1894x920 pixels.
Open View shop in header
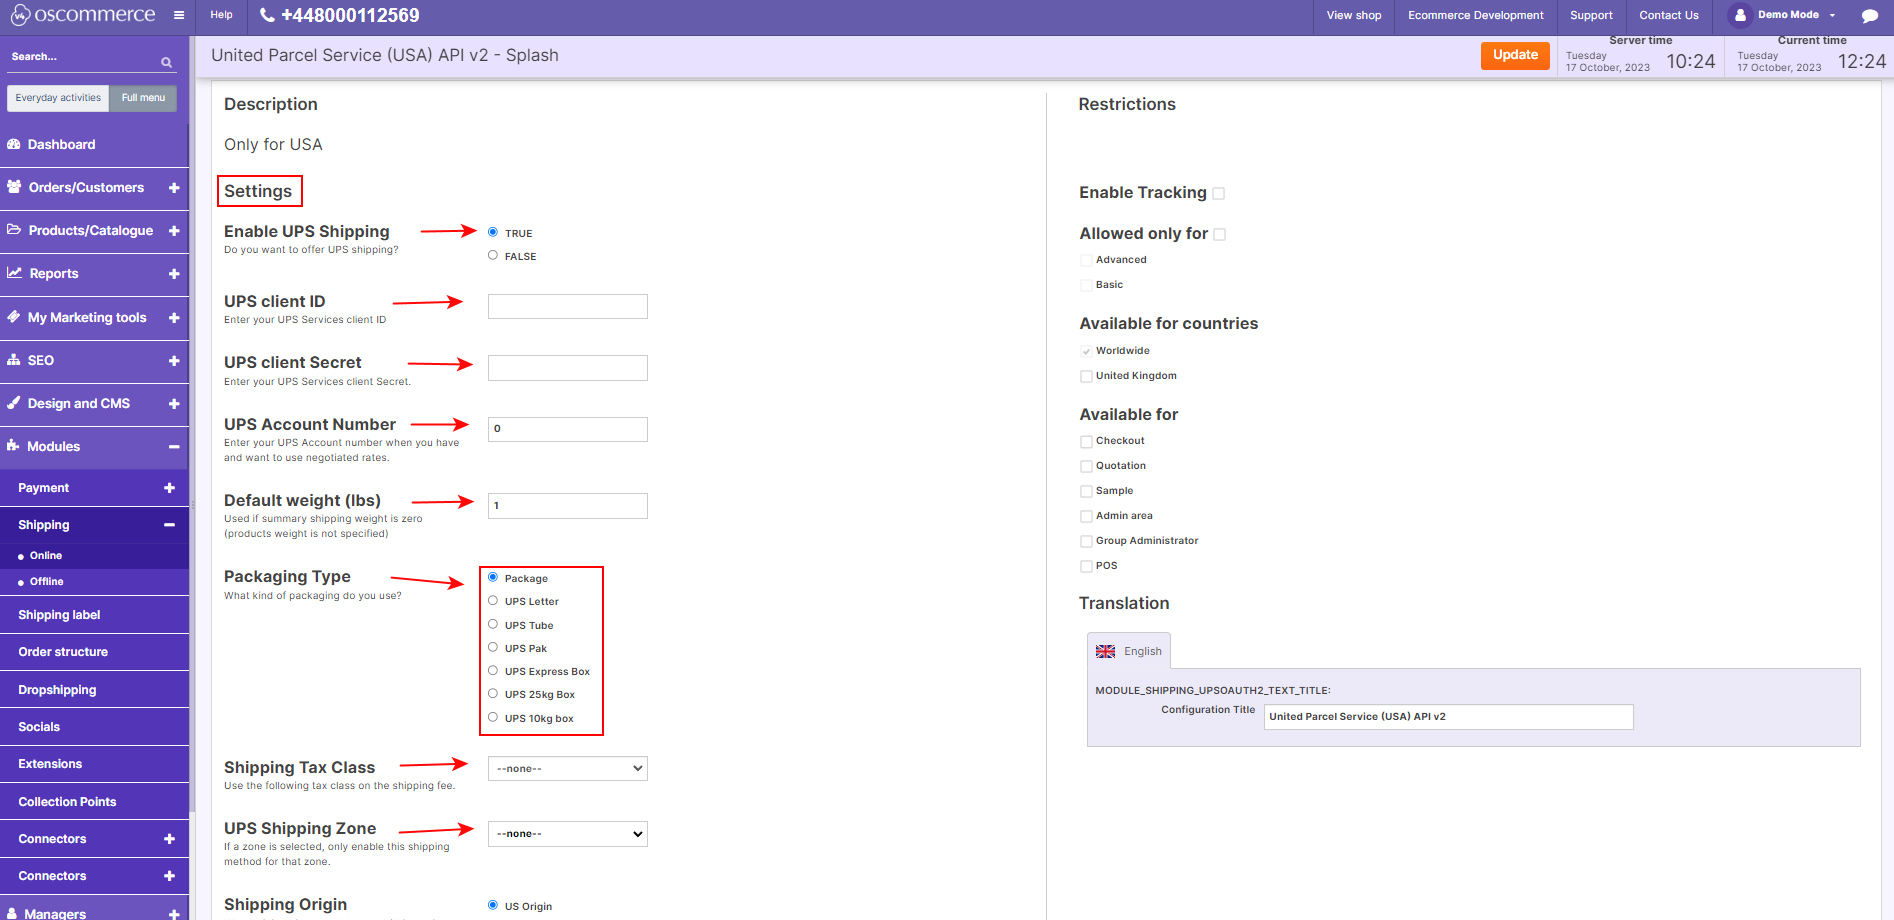(1354, 16)
